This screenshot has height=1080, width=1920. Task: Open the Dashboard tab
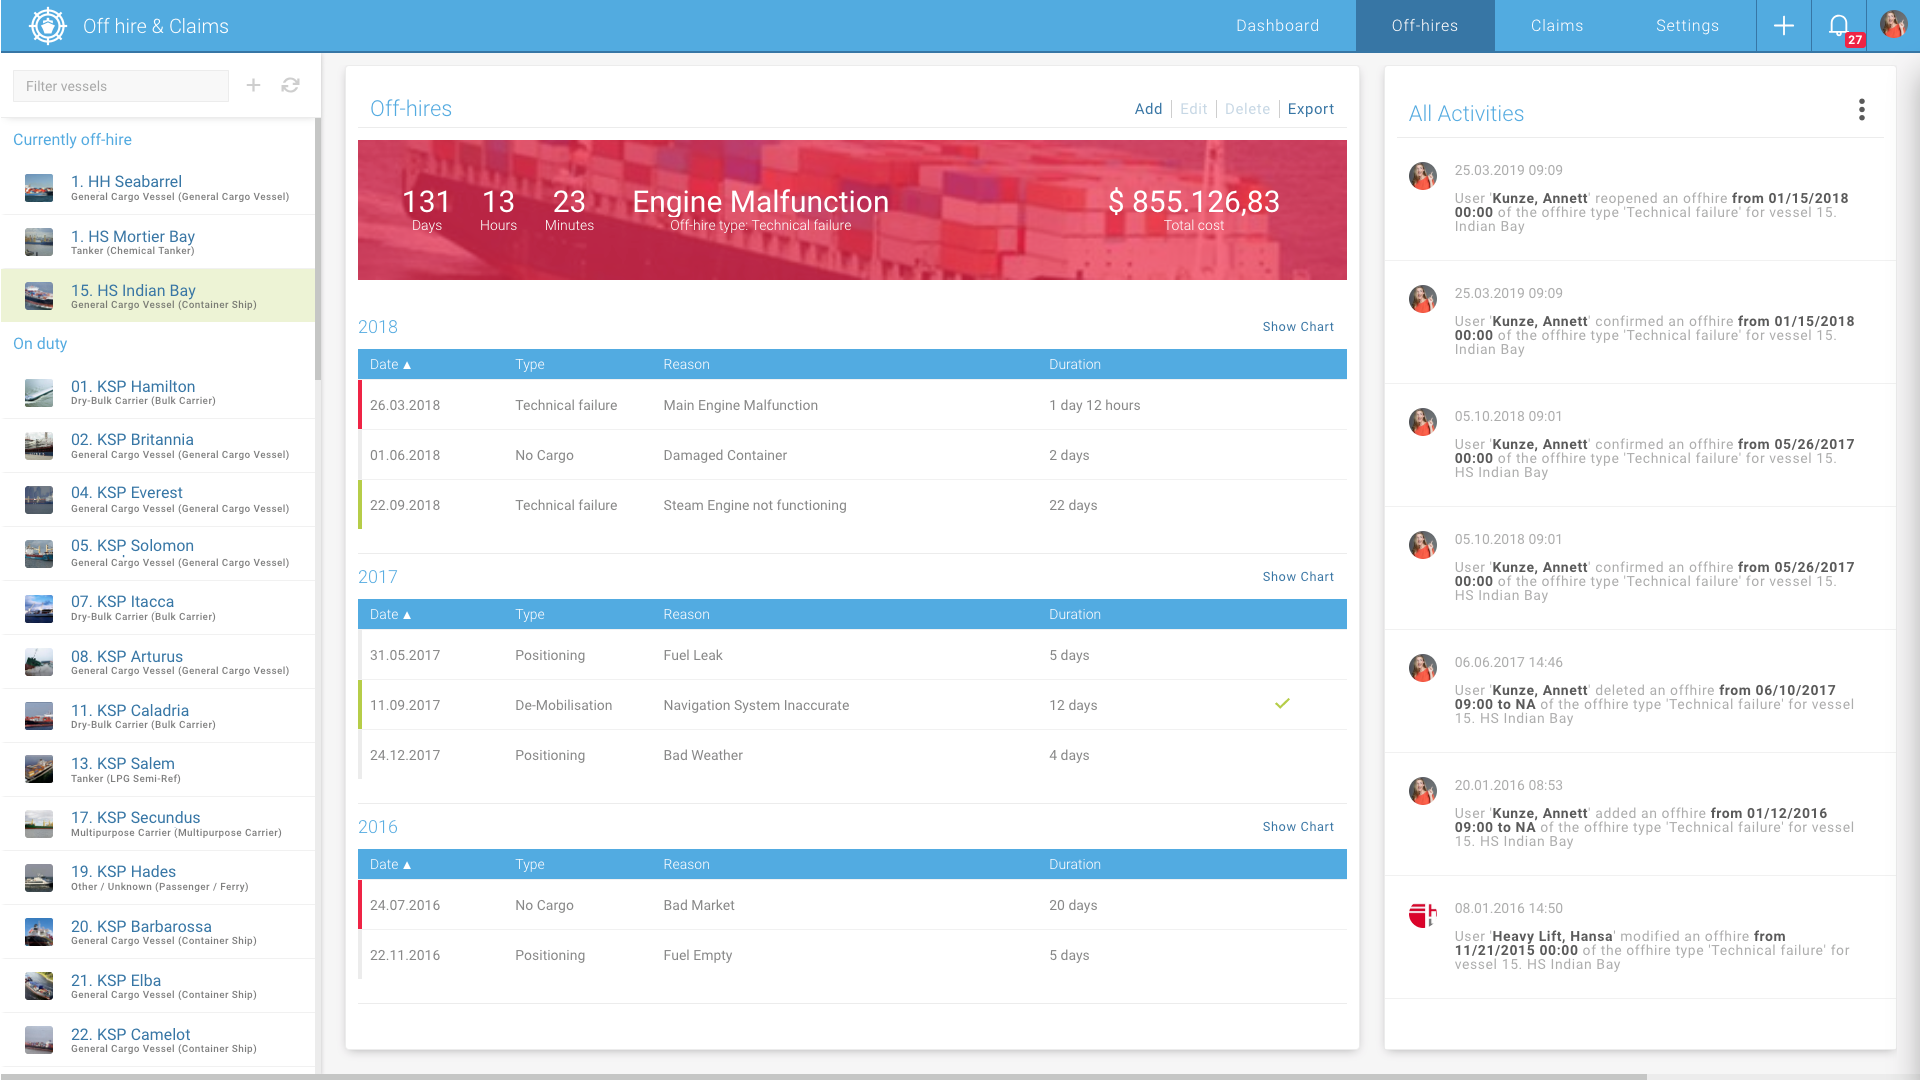point(1277,26)
